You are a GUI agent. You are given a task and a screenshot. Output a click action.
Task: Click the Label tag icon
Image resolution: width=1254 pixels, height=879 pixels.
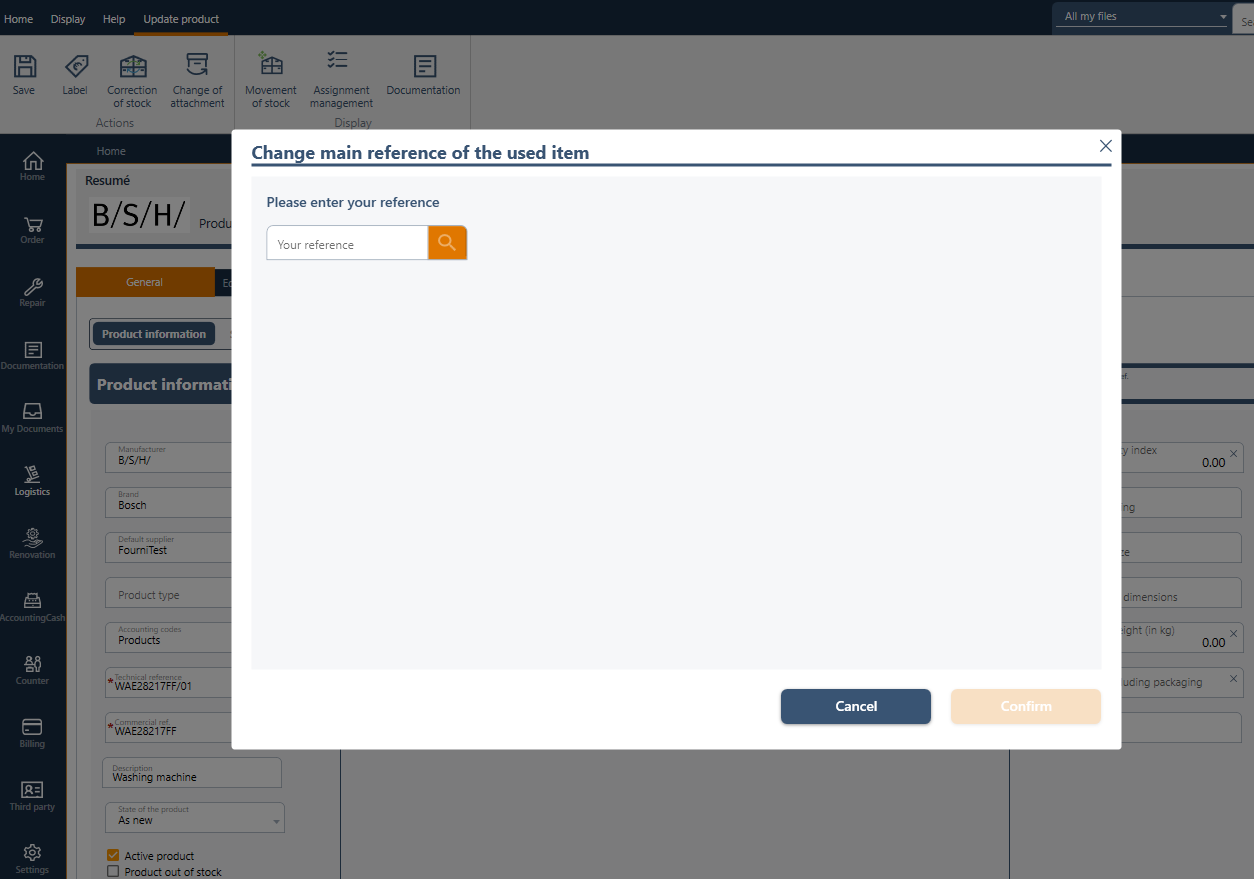tap(75, 67)
